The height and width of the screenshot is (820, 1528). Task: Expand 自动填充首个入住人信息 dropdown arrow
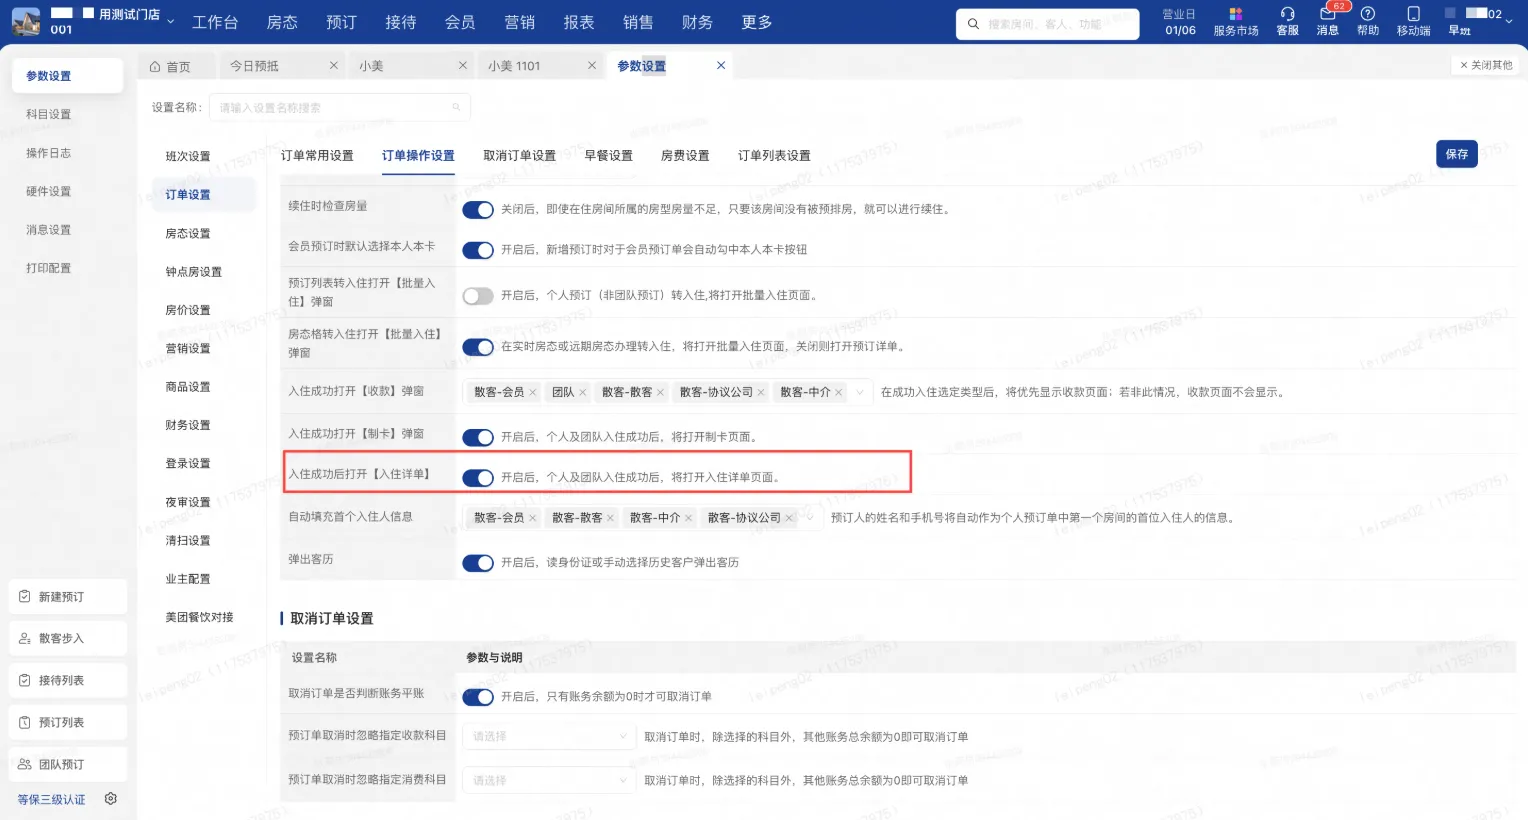[810, 518]
